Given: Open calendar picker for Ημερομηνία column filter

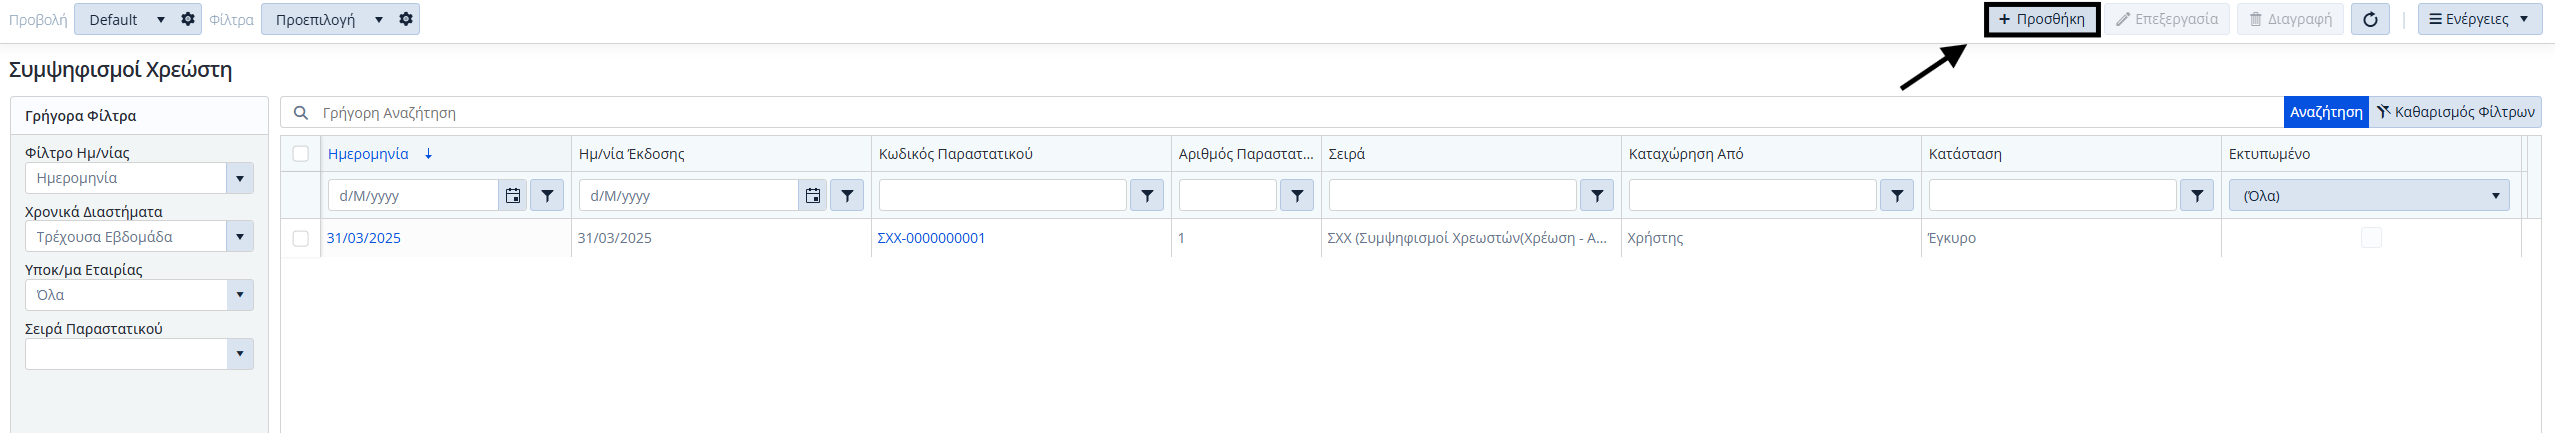Looking at the screenshot, I should tap(513, 196).
